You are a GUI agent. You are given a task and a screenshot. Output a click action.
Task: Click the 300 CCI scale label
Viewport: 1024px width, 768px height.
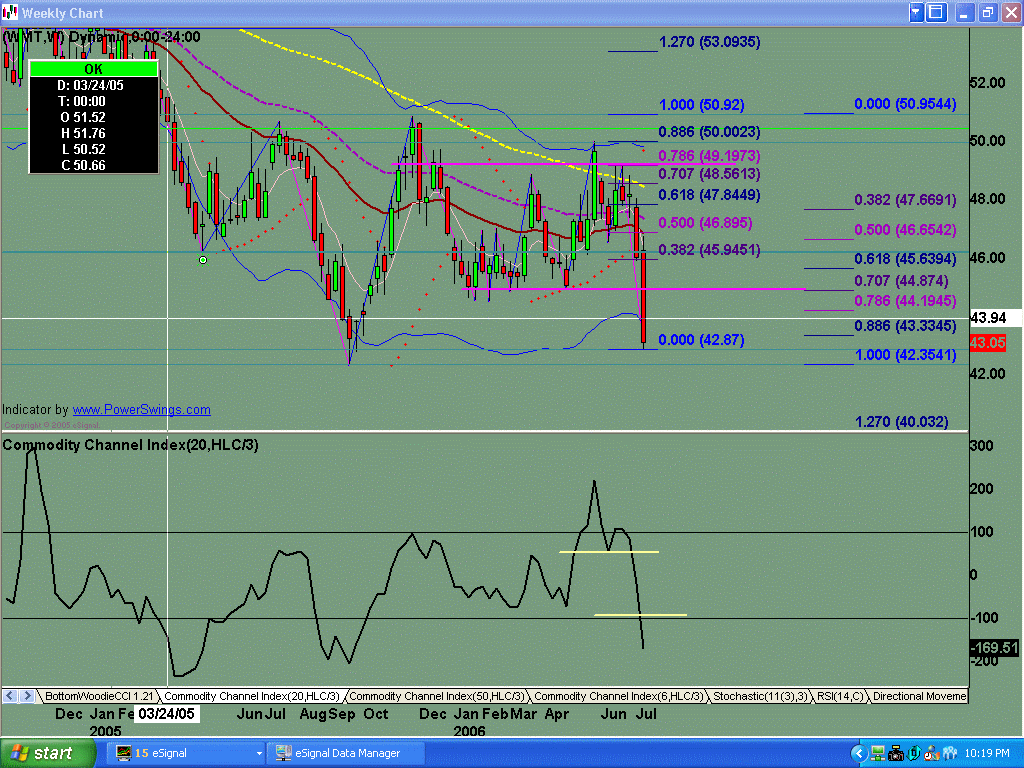pyautogui.click(x=982, y=446)
